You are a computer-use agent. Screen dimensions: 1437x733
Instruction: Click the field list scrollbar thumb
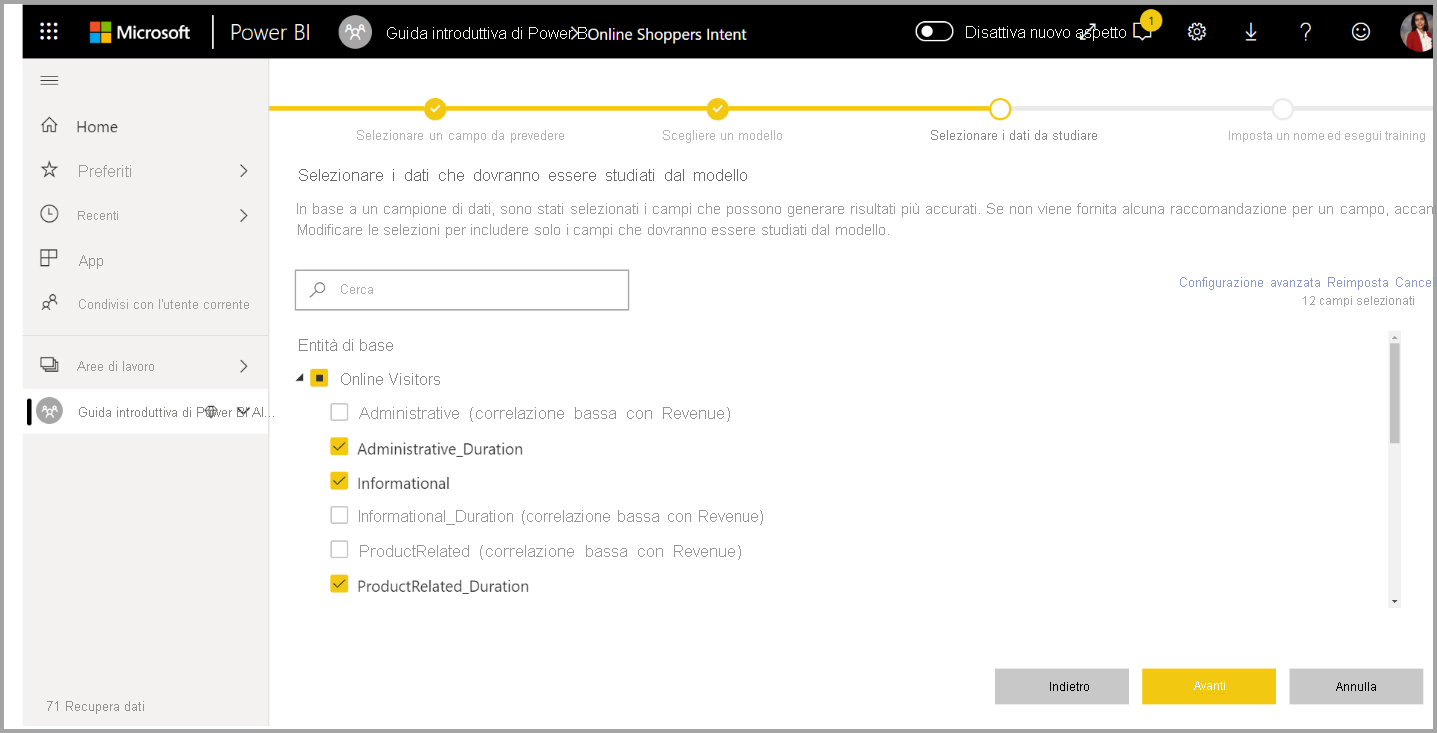pyautogui.click(x=1395, y=392)
